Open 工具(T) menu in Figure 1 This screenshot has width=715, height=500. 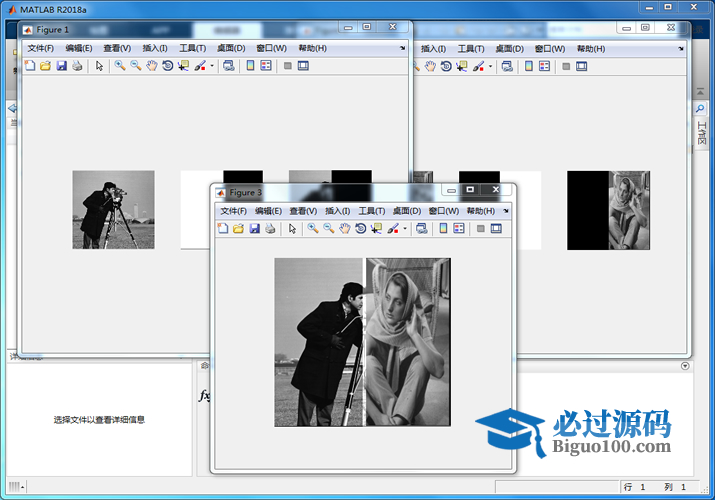[192, 48]
